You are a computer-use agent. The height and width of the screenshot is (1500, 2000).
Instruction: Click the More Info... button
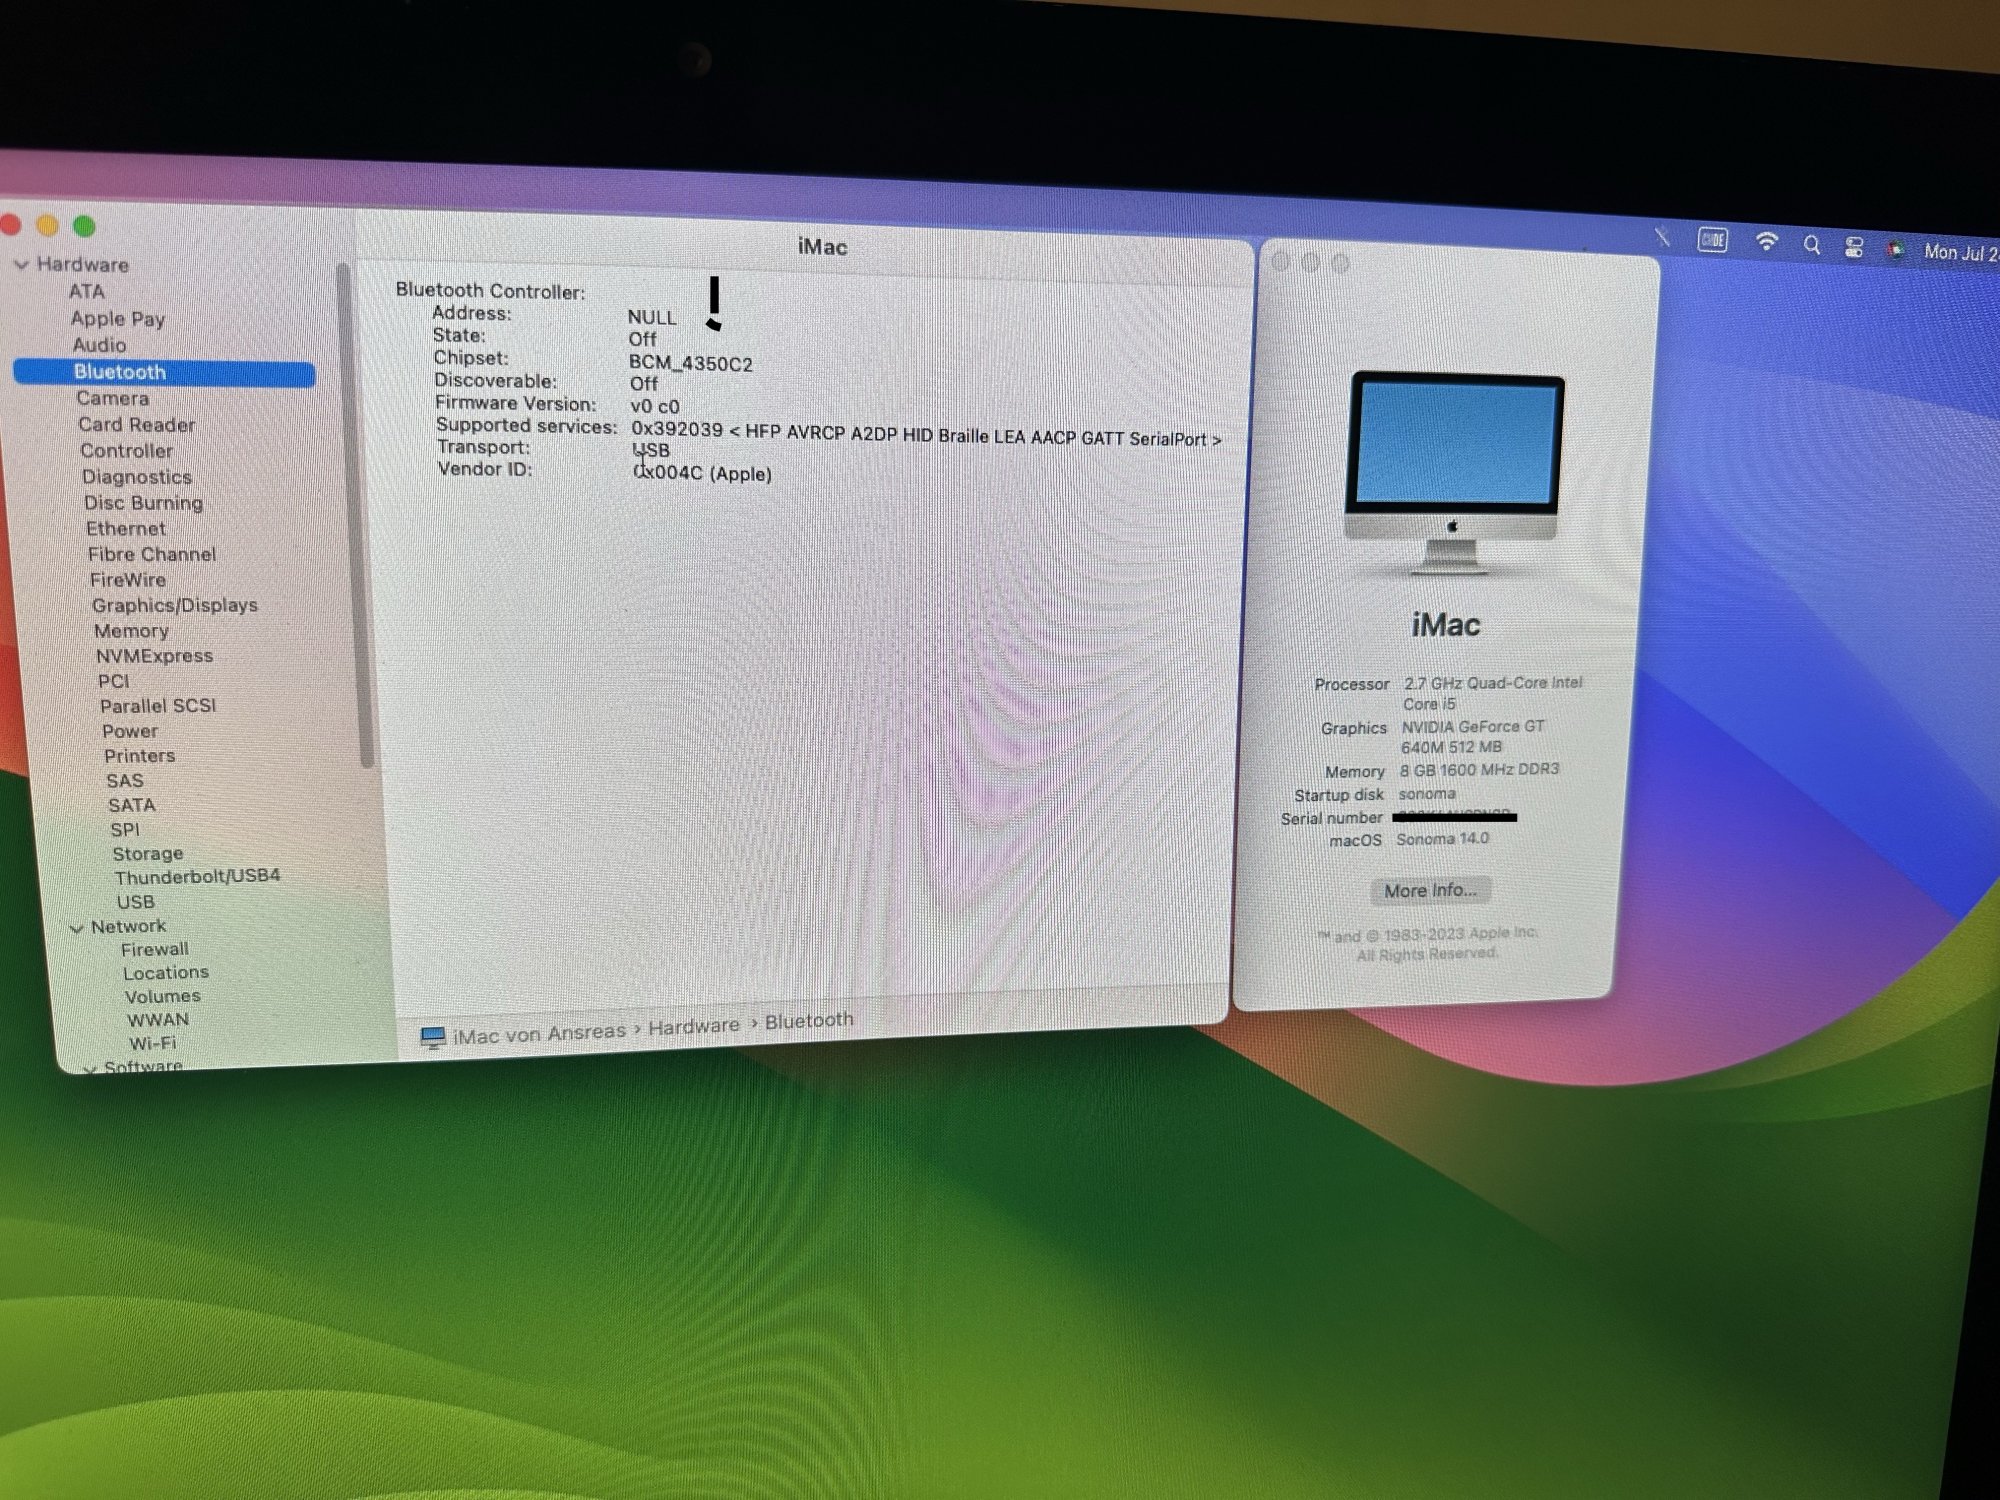1429,890
